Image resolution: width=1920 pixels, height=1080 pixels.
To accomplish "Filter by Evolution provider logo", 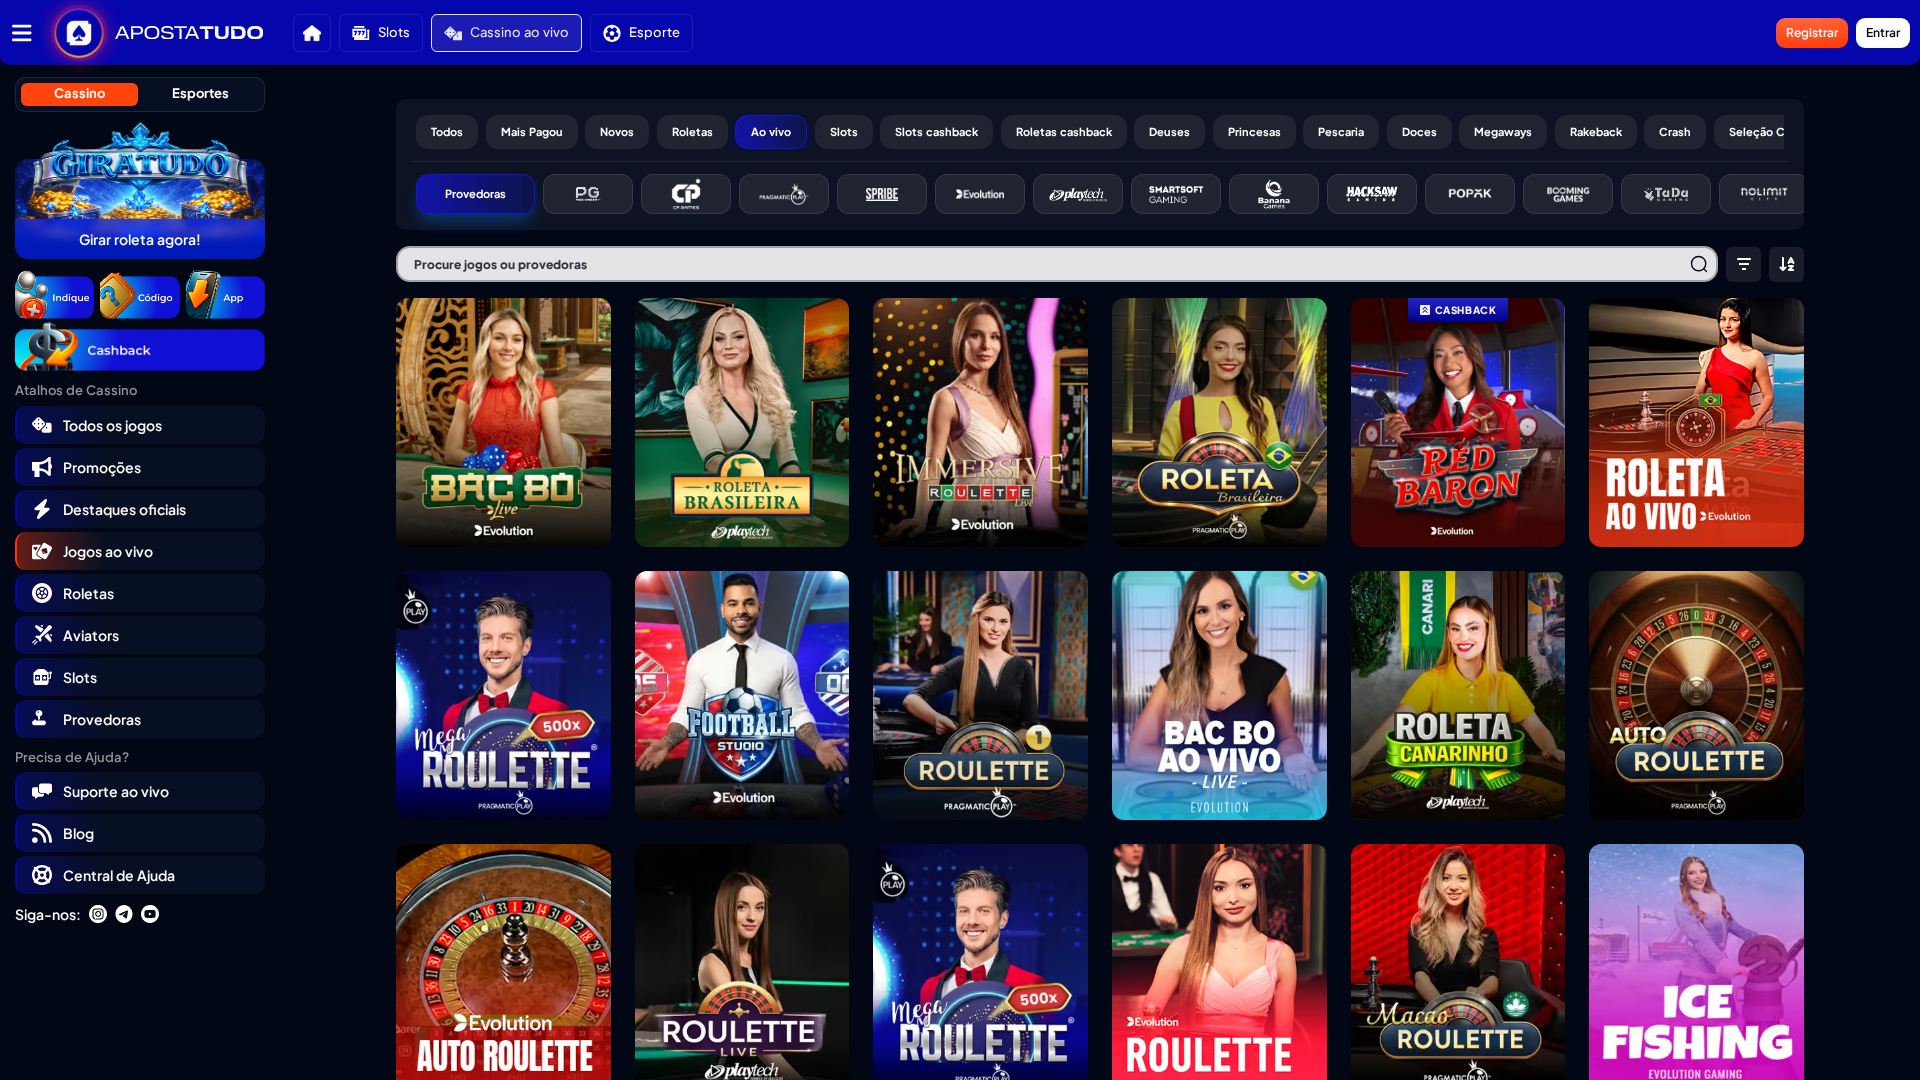I will (980, 194).
